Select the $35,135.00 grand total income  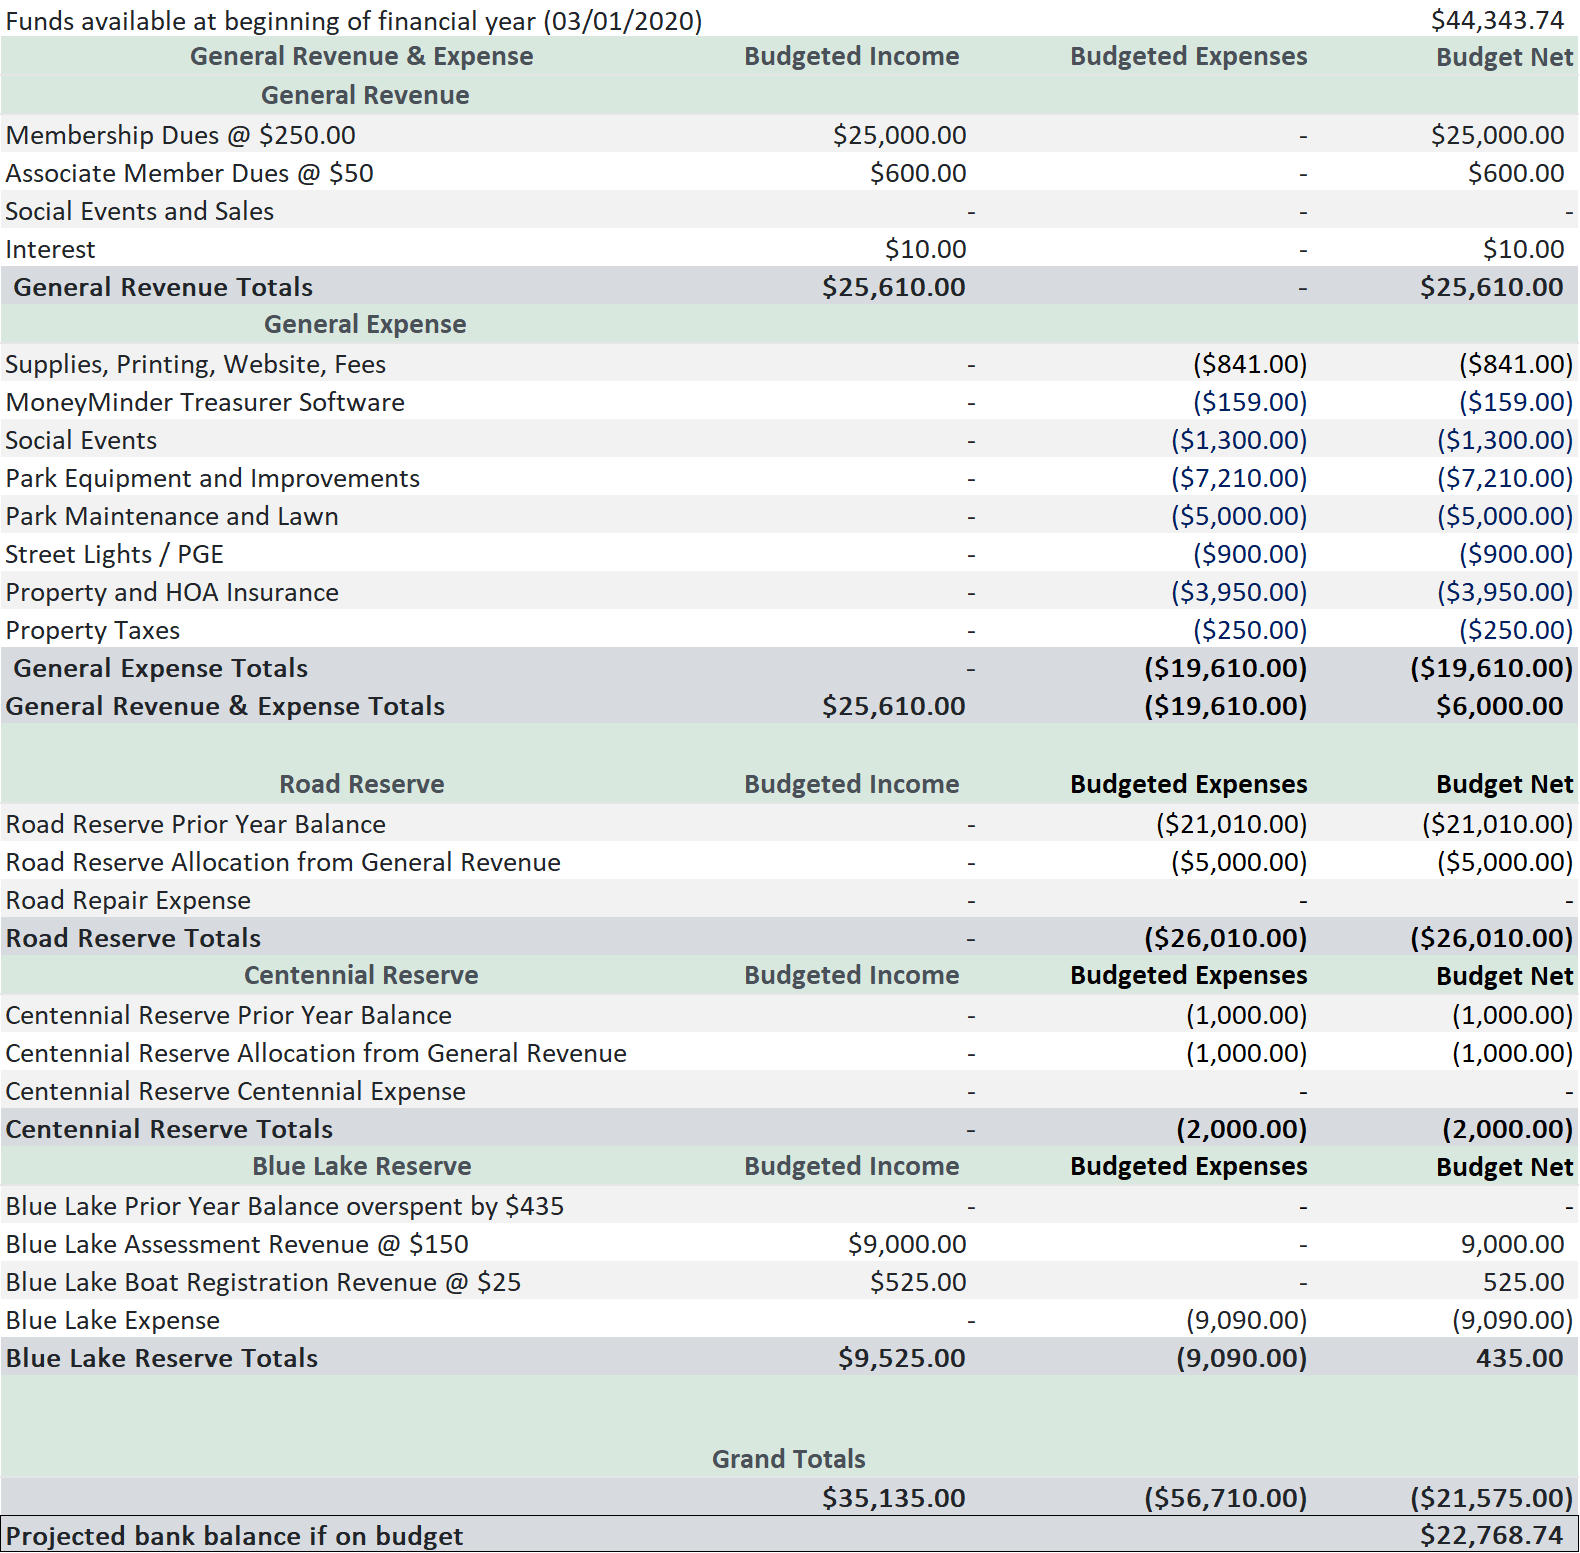coord(894,1498)
